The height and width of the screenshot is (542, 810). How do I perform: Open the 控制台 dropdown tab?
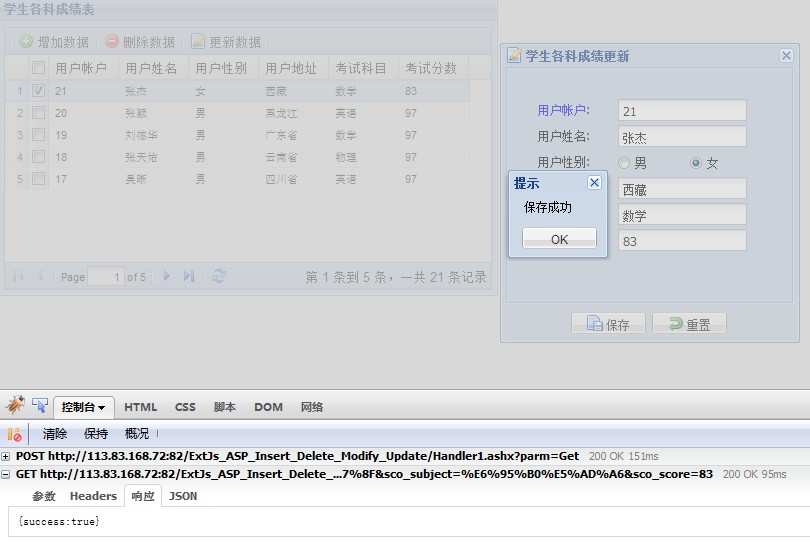84,407
